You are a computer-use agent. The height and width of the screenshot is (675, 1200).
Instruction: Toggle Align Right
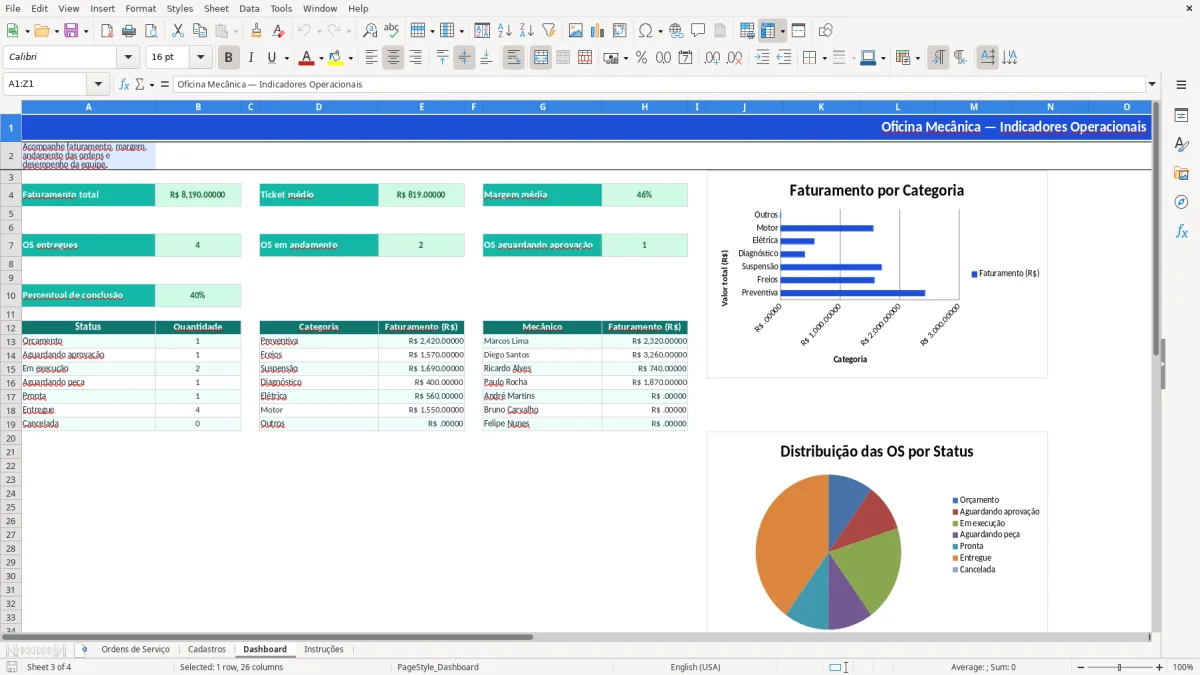(415, 58)
